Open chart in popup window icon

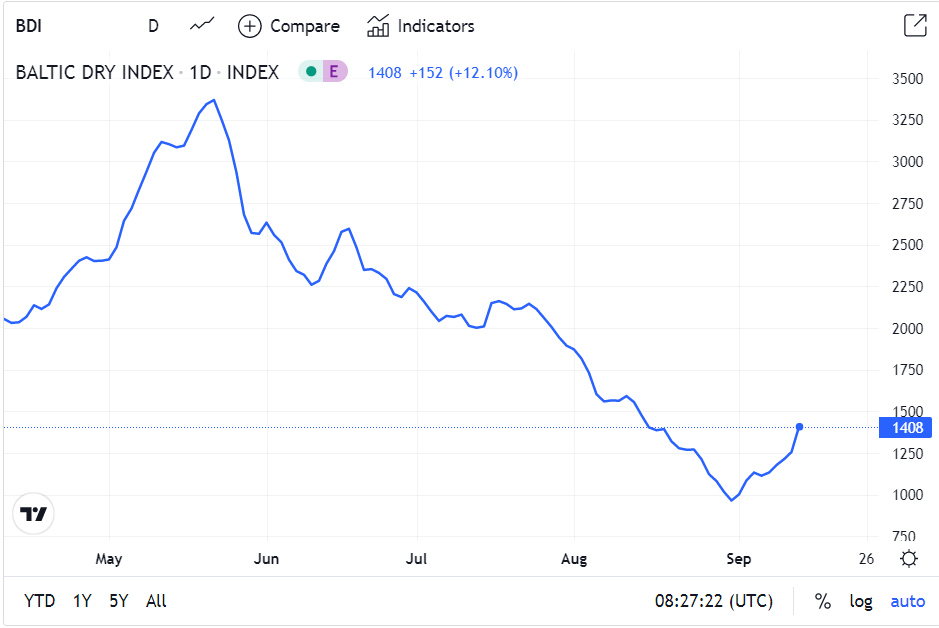pos(914,26)
